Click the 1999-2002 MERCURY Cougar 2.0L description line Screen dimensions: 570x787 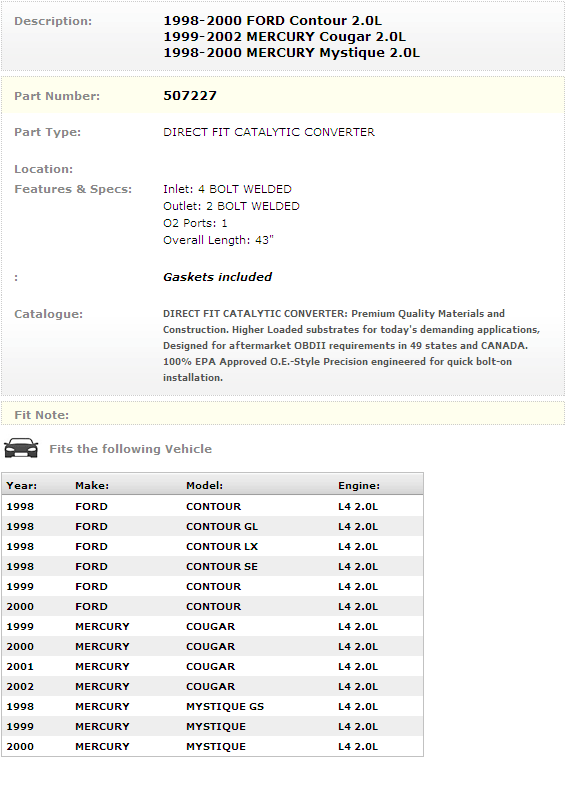(284, 37)
